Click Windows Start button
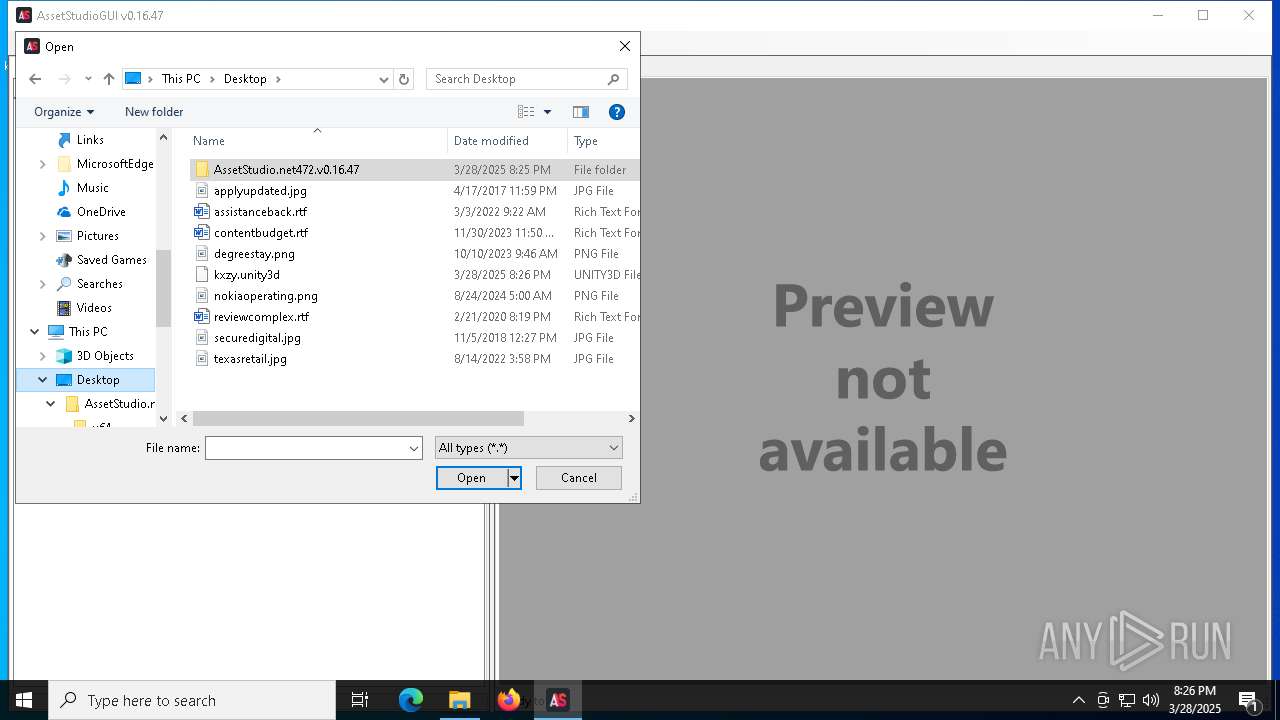The image size is (1280, 720). 24,700
